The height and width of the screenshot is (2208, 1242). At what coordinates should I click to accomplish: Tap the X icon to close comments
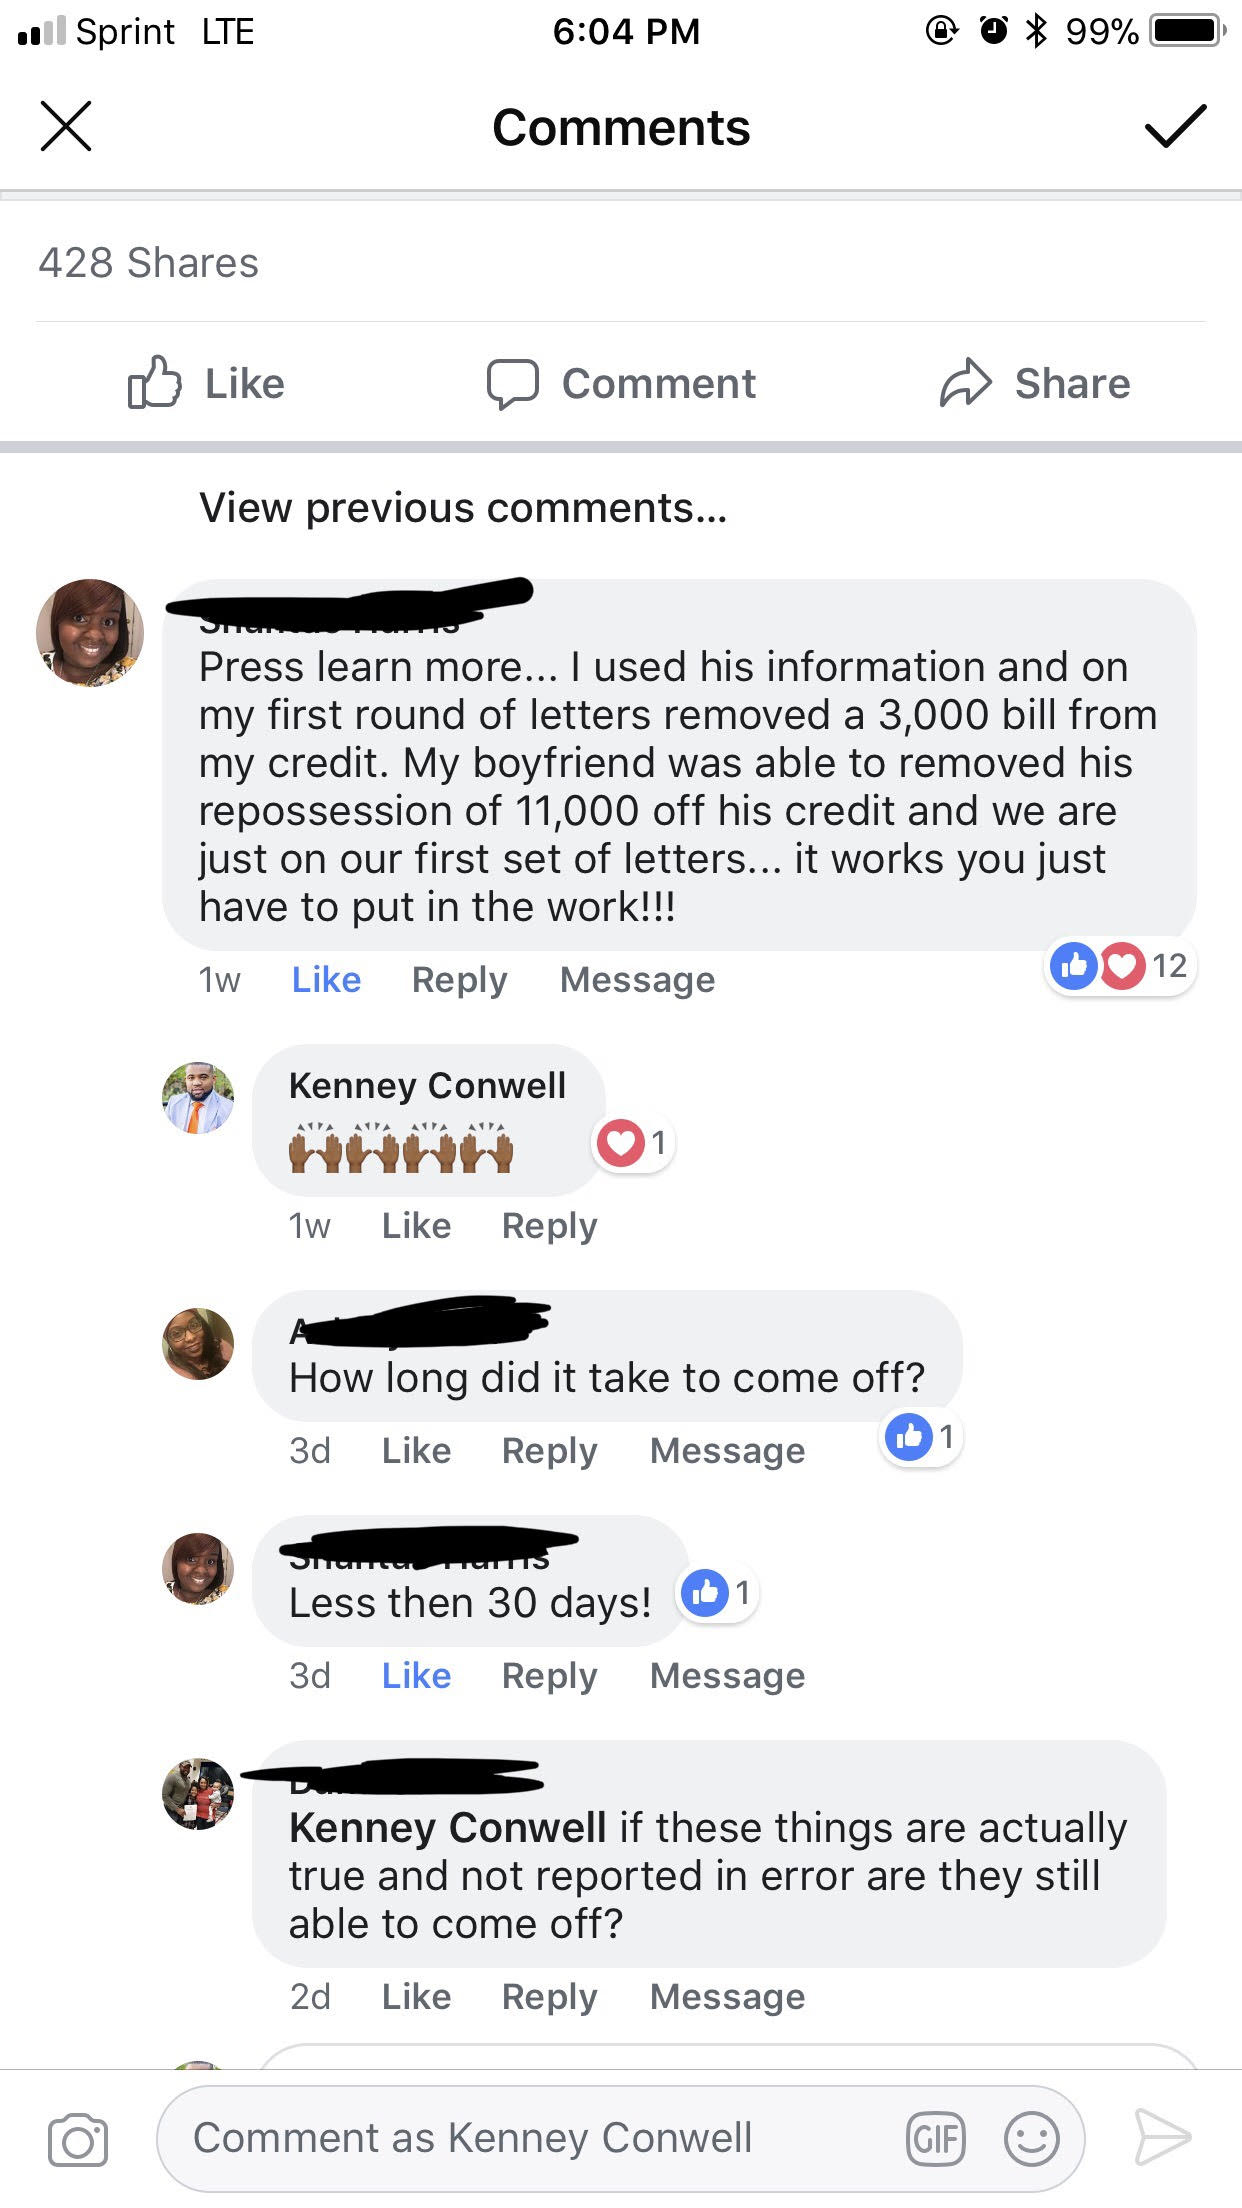[x=66, y=127]
